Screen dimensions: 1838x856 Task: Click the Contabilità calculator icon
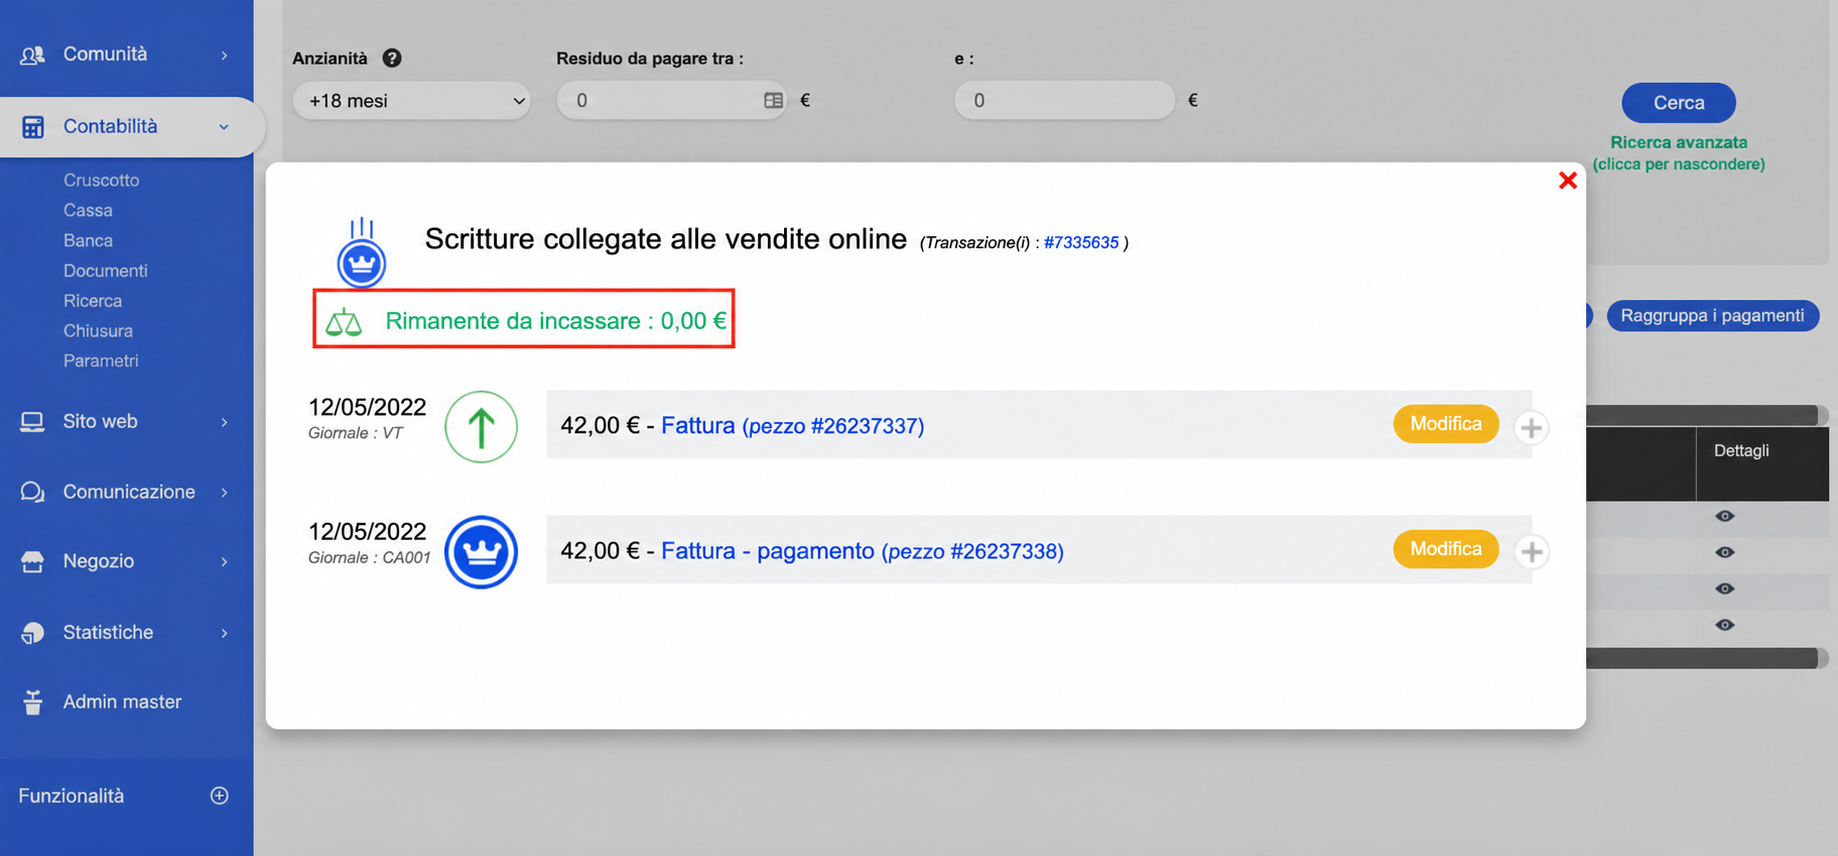coord(33,127)
